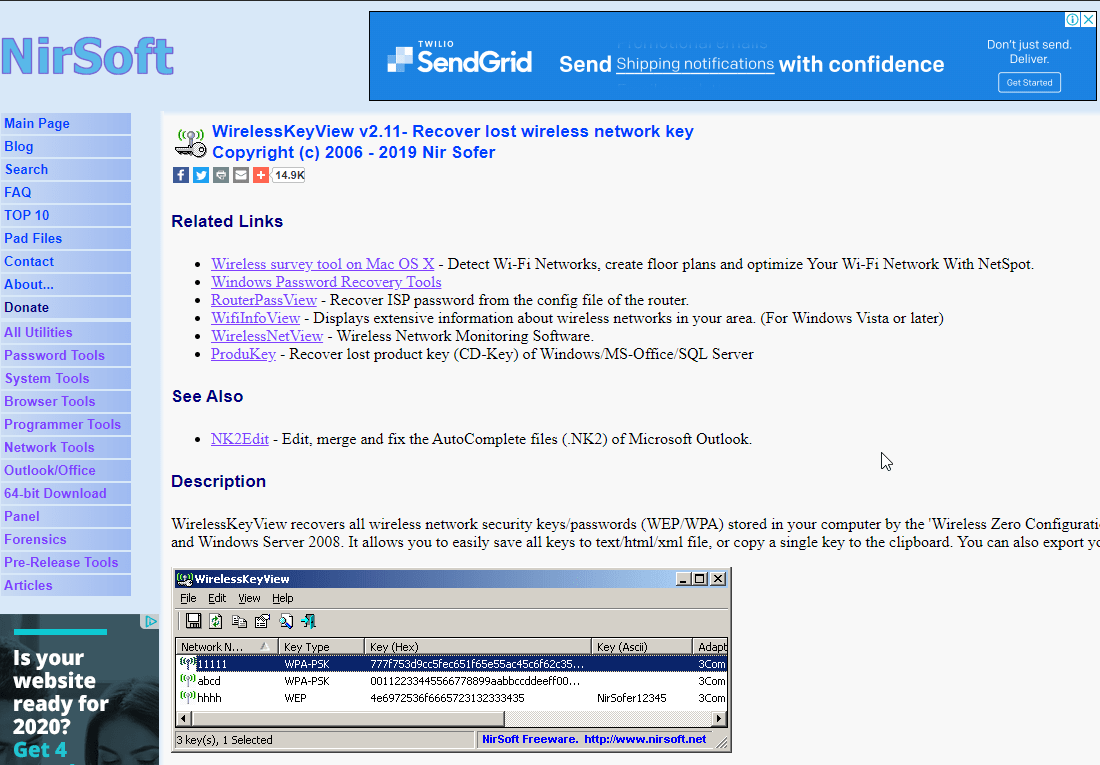
Task: Open Browser Tools in the sidebar
Action: (66, 401)
